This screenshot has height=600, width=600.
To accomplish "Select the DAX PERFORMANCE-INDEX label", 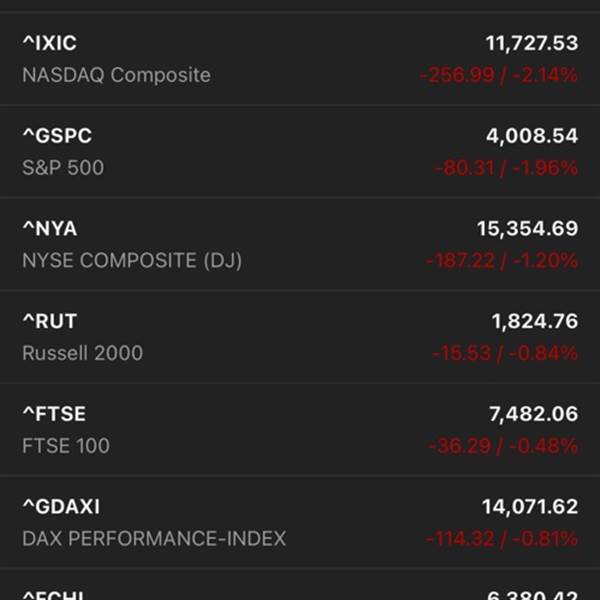I will click(154, 539).
